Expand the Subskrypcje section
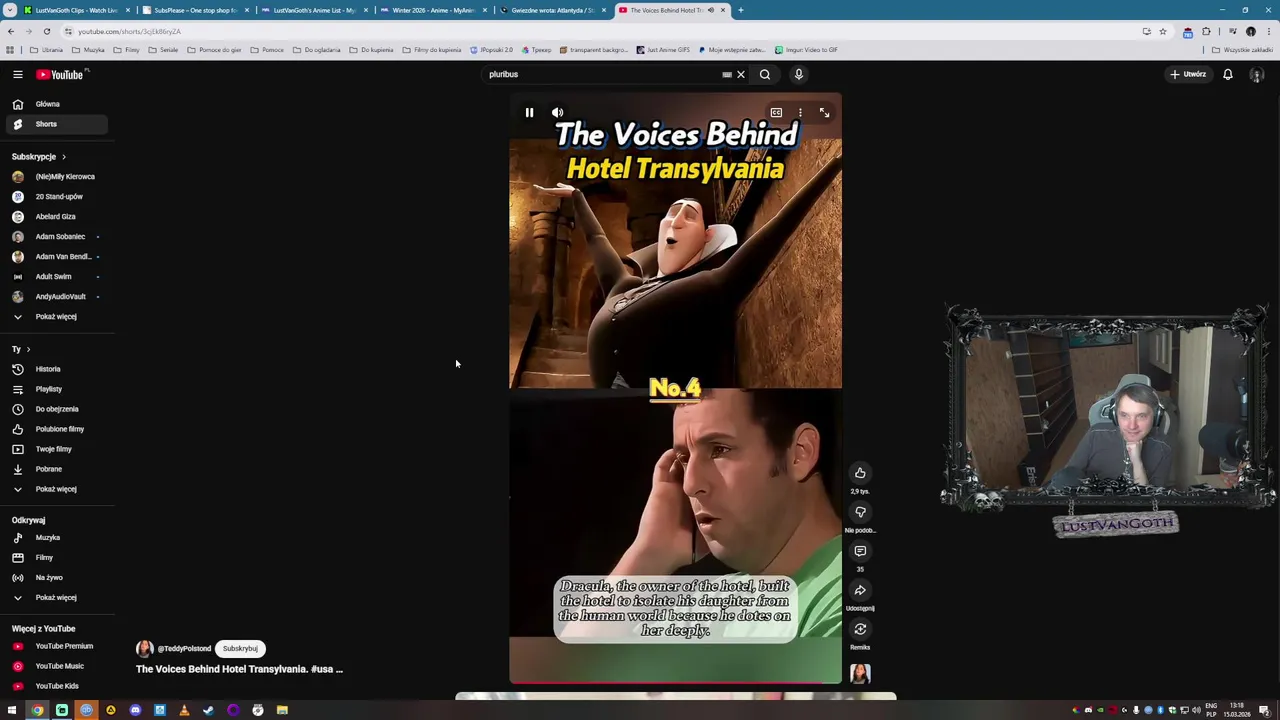1280x720 pixels. pos(39,157)
